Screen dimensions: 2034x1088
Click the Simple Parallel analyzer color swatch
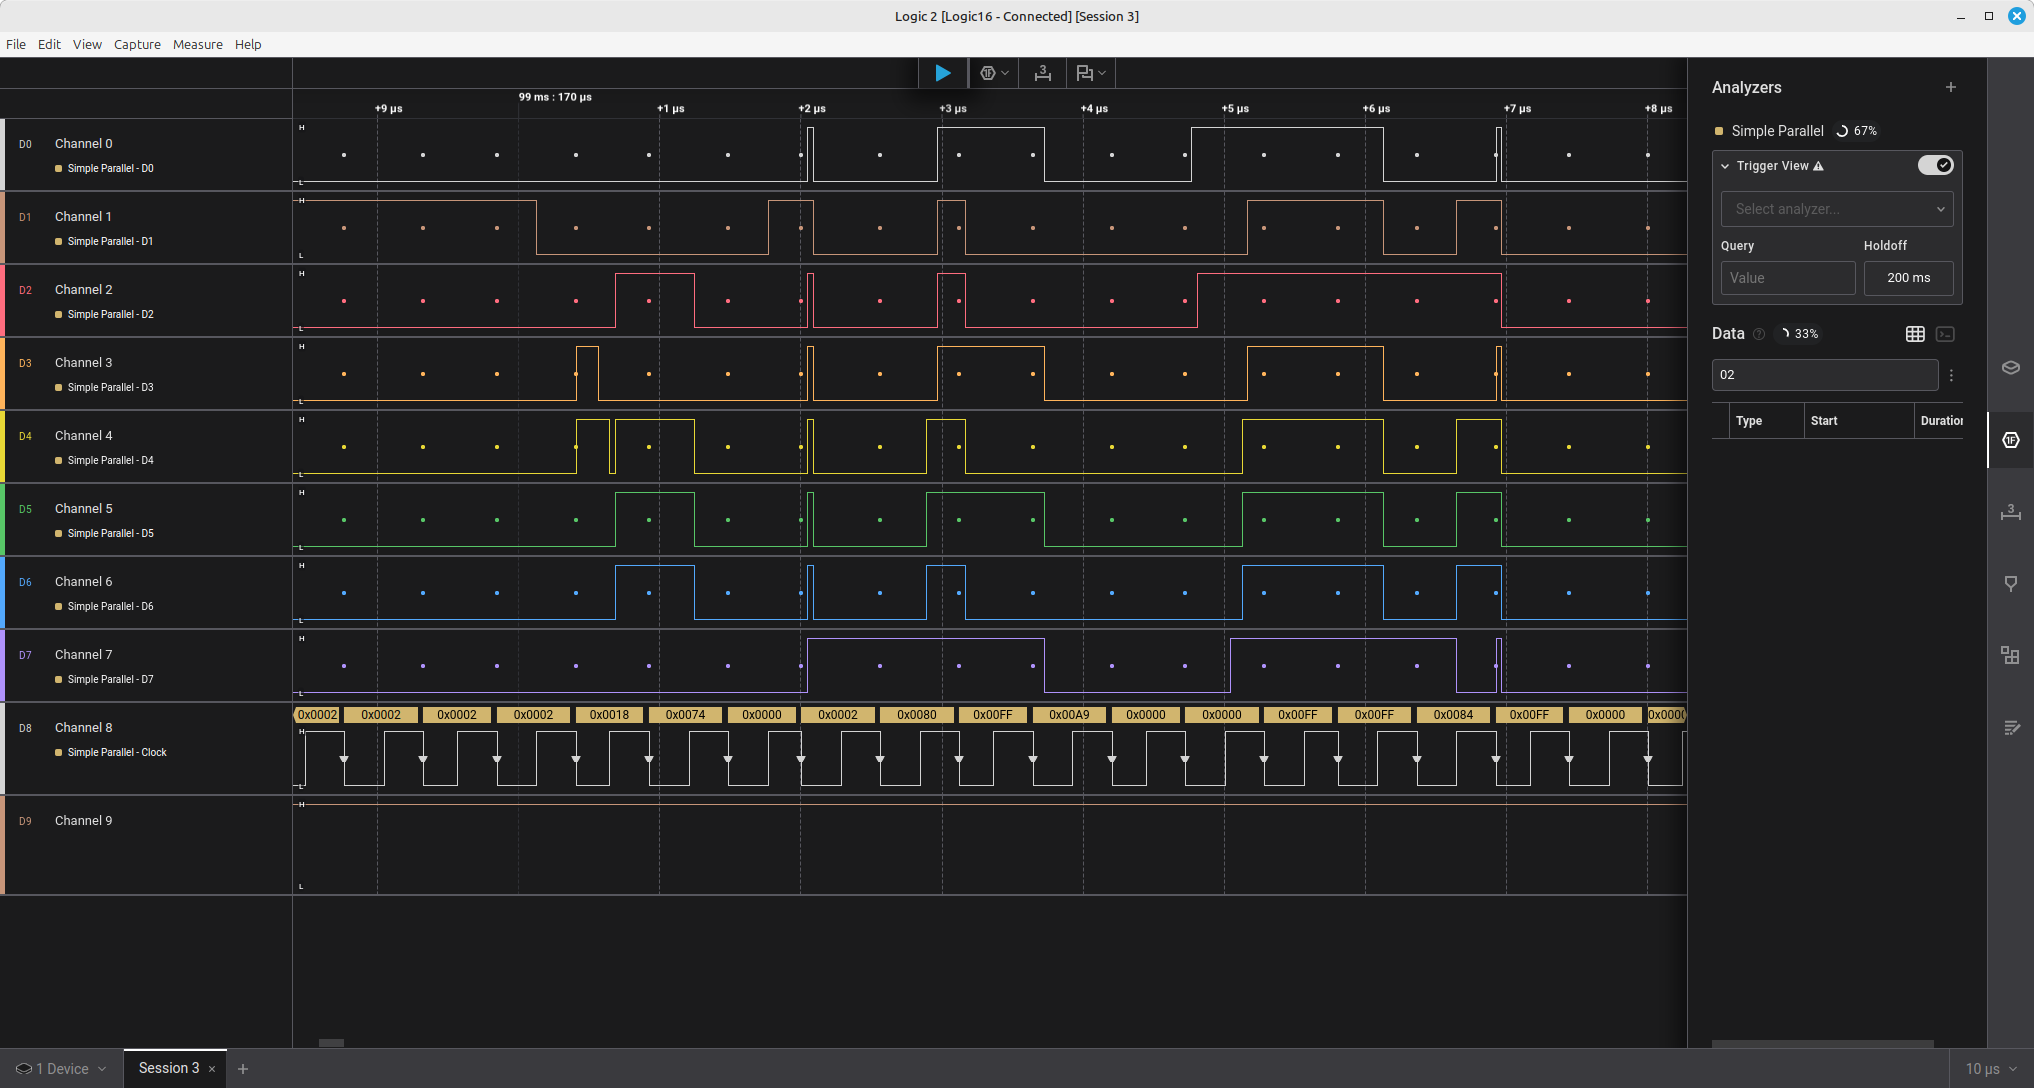pyautogui.click(x=1719, y=131)
